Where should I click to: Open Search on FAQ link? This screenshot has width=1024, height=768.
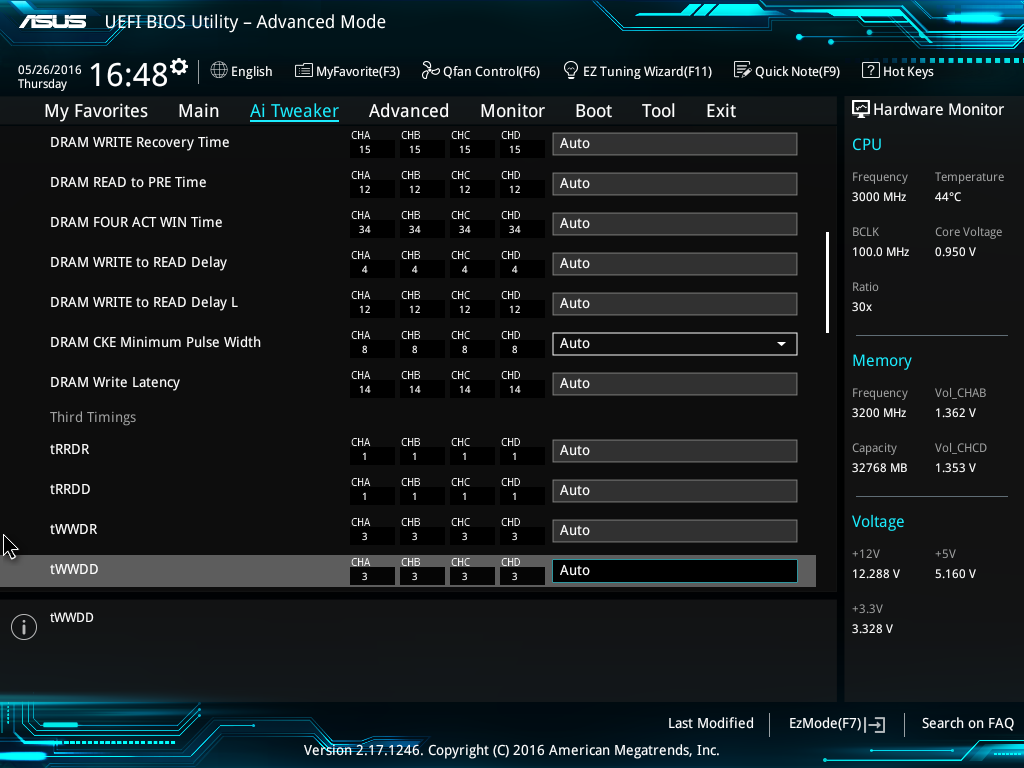click(x=968, y=723)
